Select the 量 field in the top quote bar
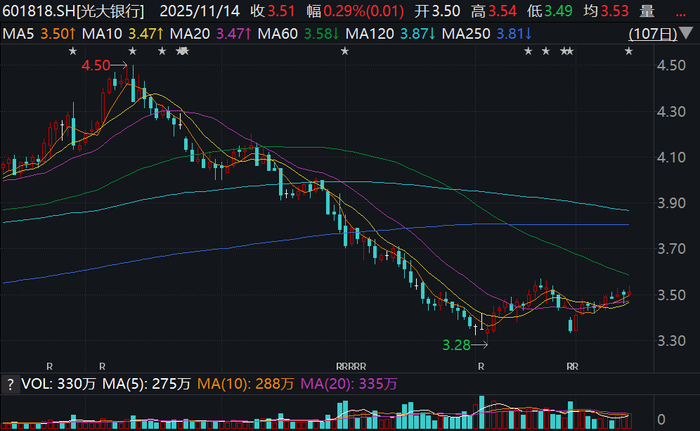700x431 pixels. point(647,11)
